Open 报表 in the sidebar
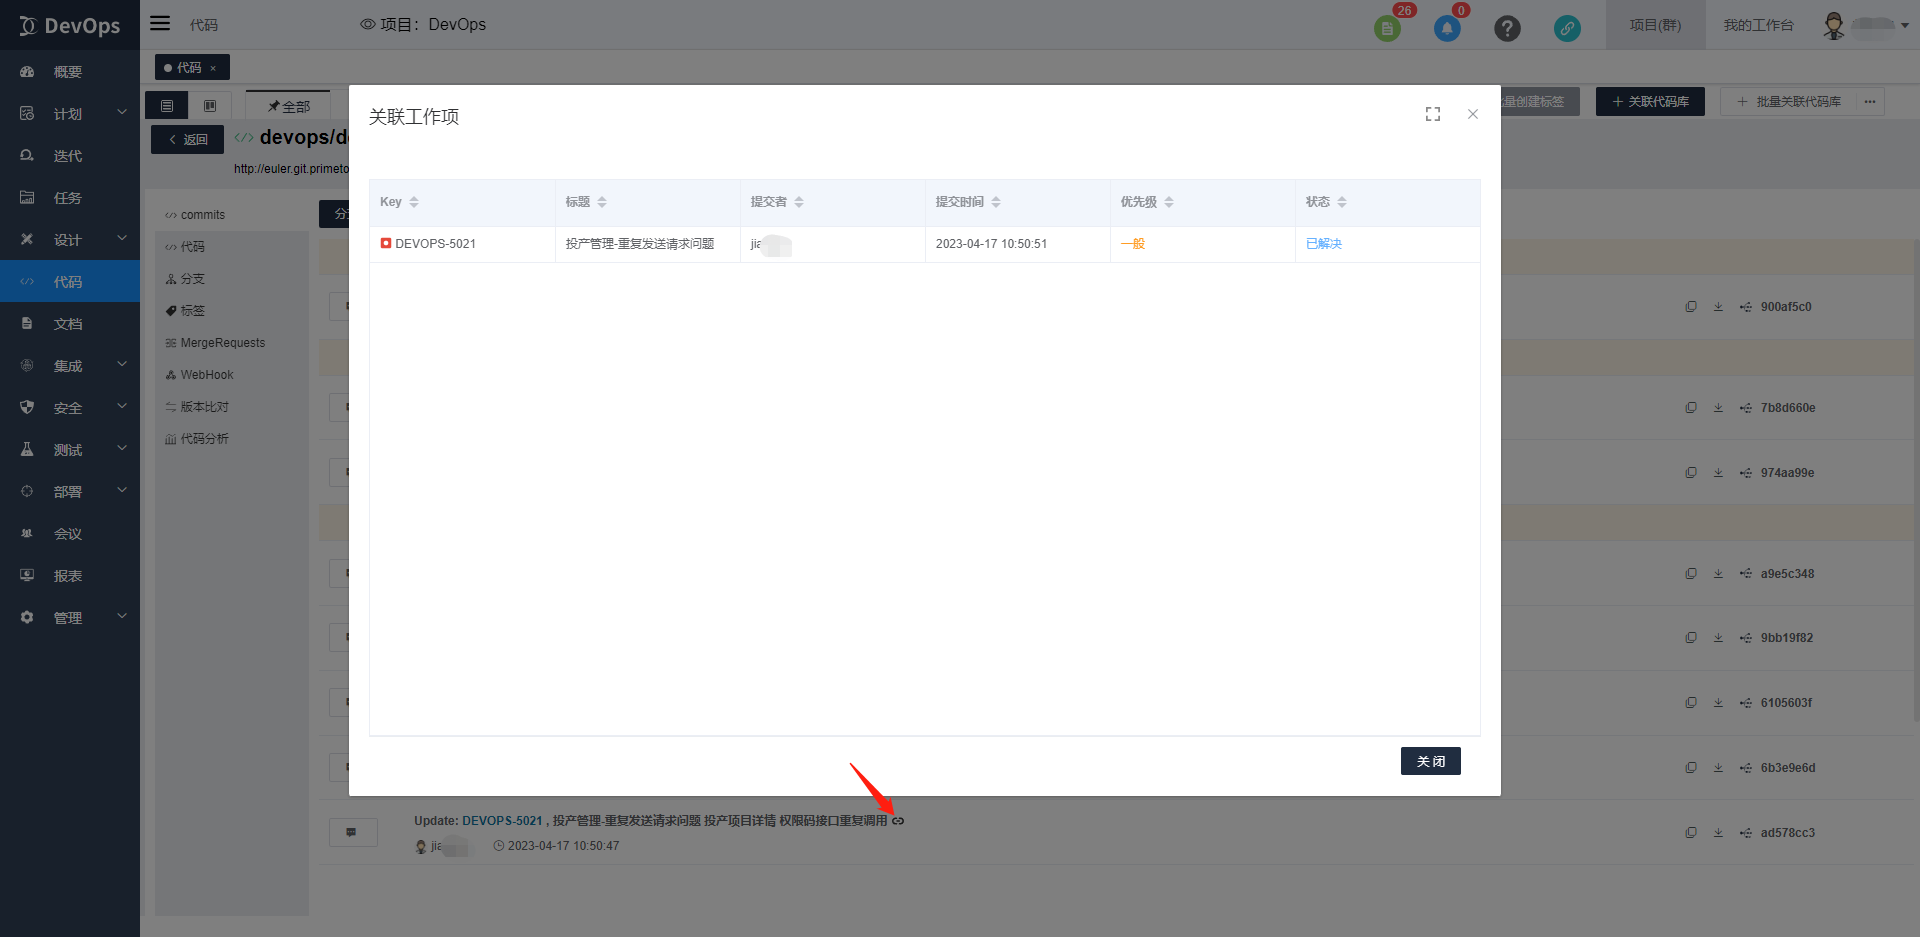The width and height of the screenshot is (1920, 937). [x=70, y=576]
